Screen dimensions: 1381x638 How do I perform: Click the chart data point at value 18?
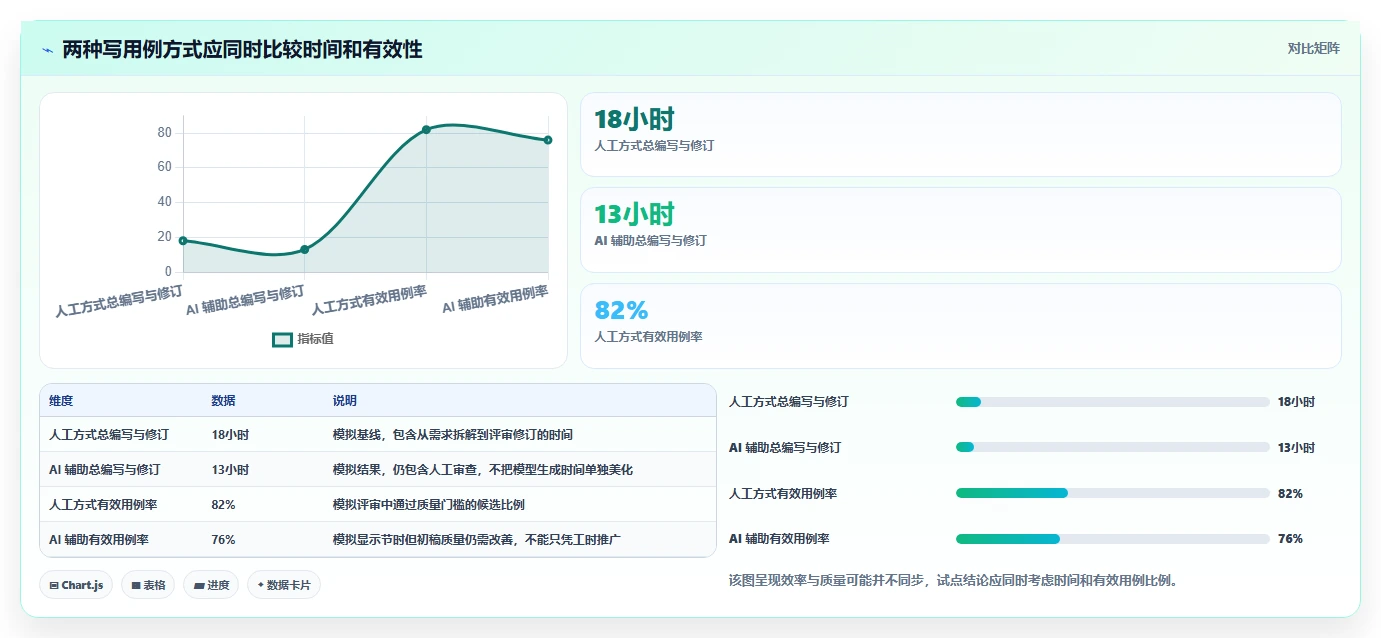(183, 240)
